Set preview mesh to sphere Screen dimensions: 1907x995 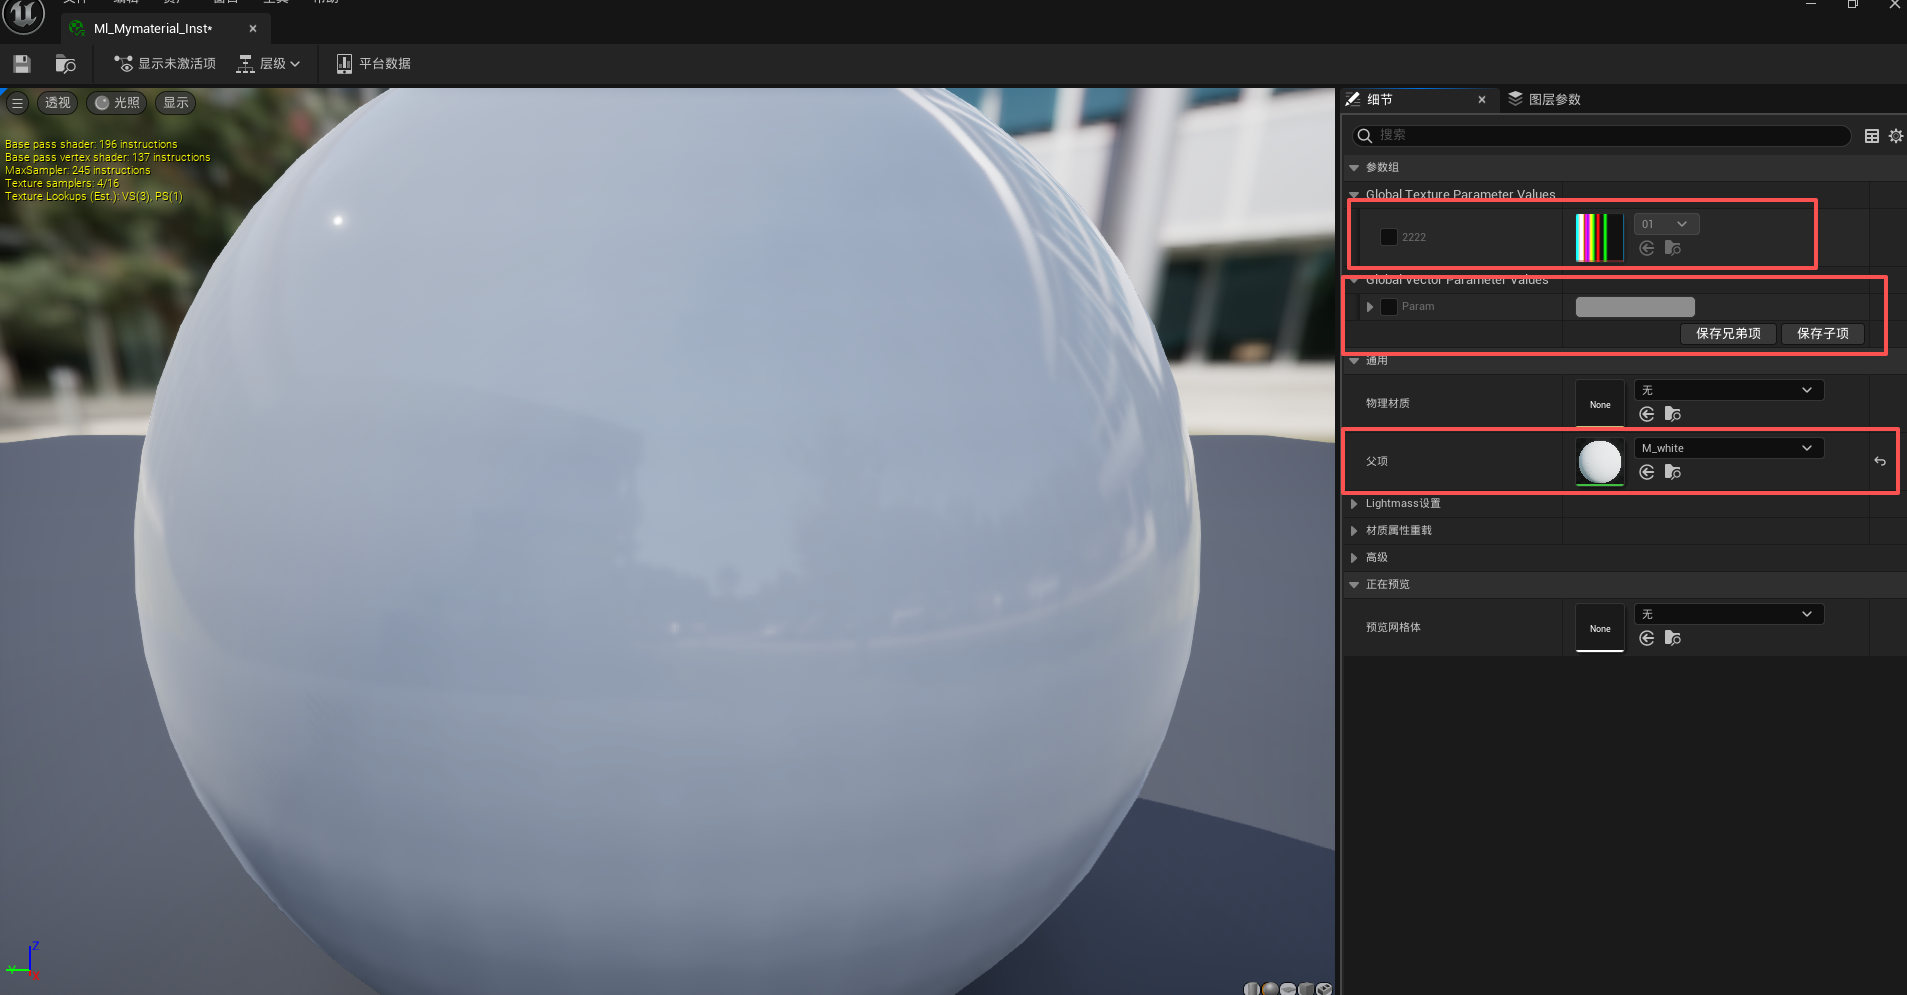point(1270,988)
